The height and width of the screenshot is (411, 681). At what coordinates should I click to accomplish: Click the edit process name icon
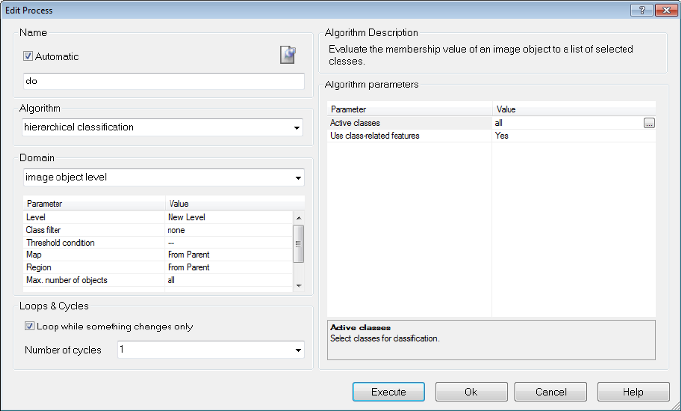pyautogui.click(x=288, y=56)
